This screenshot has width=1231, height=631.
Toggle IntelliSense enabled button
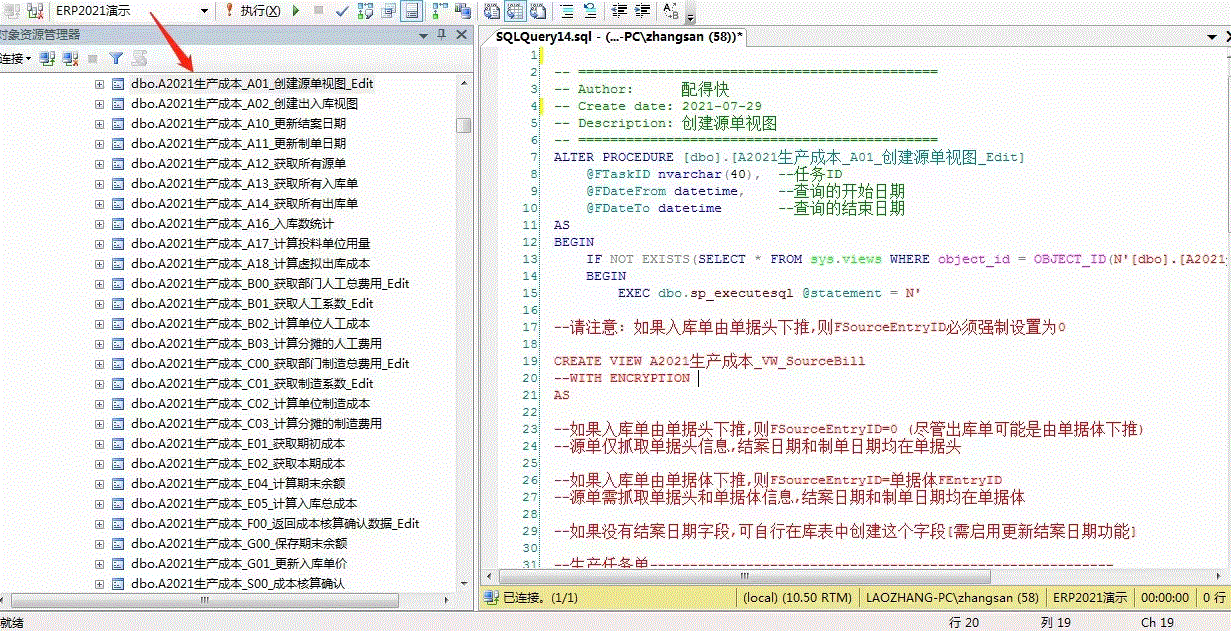click(413, 10)
